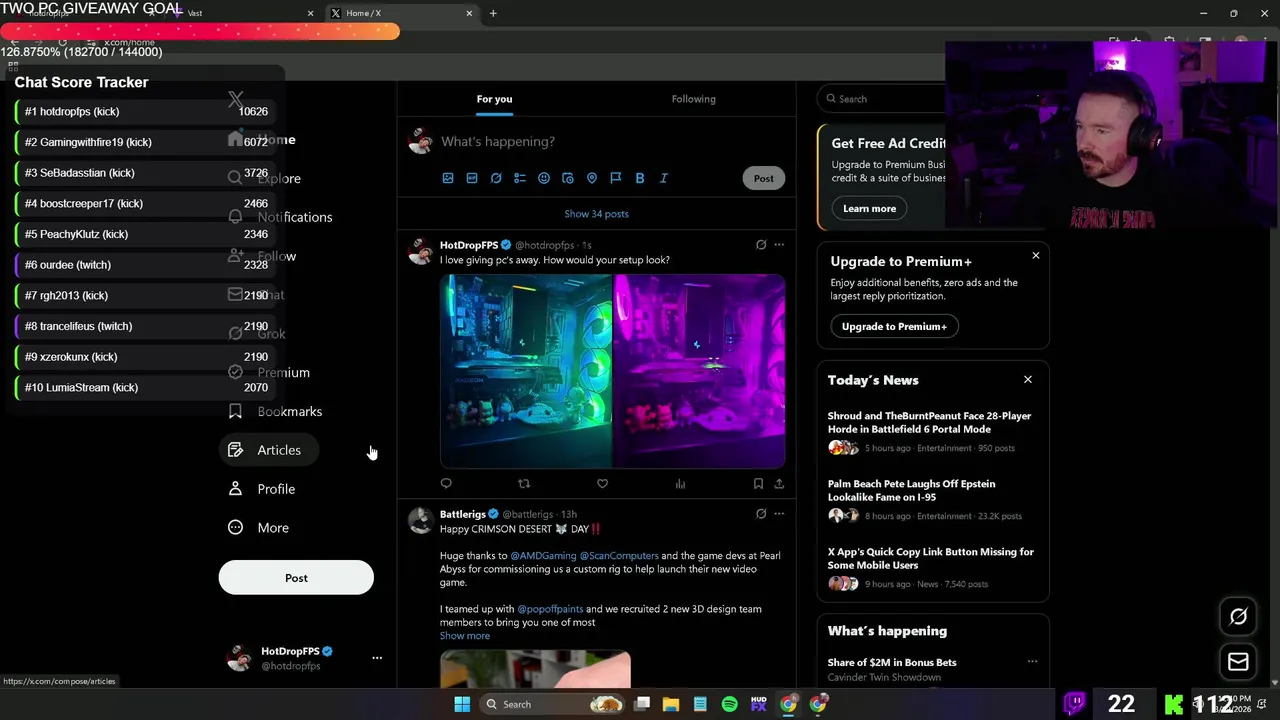Viewport: 1280px width, 720px height.
Task: Click Upgrade to Premium+ button
Action: click(894, 326)
